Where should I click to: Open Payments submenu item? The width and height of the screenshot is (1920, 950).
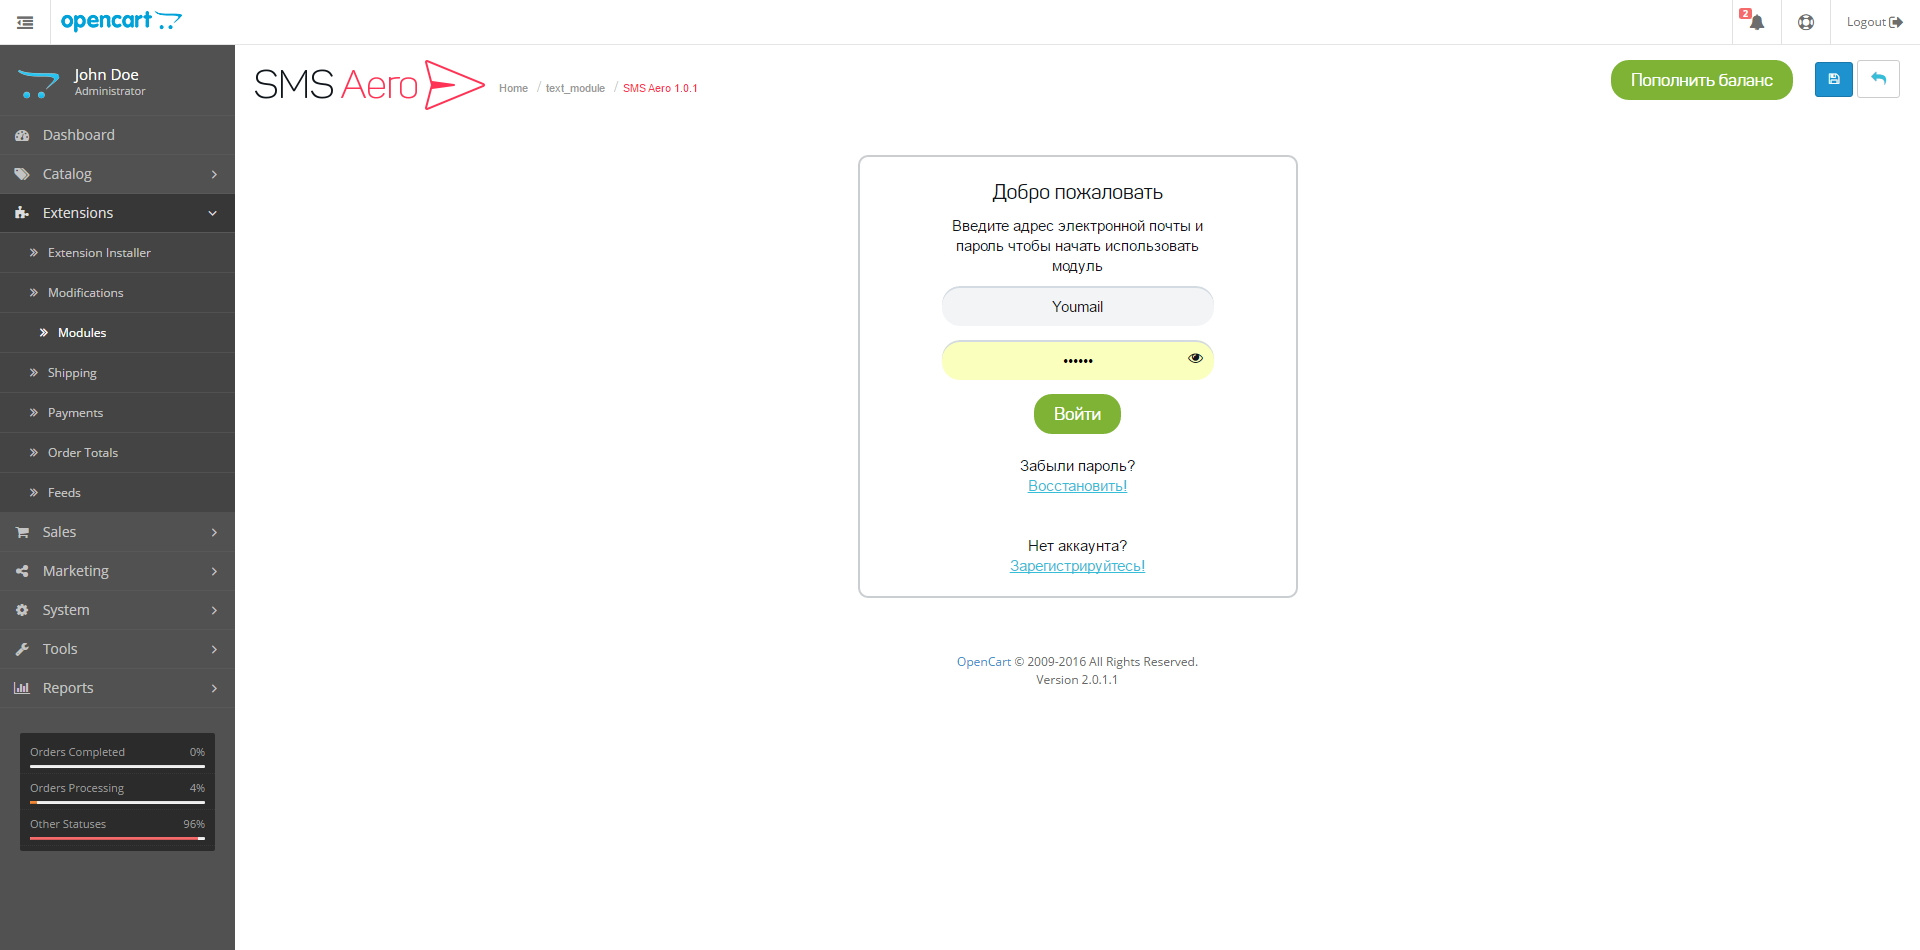117,413
